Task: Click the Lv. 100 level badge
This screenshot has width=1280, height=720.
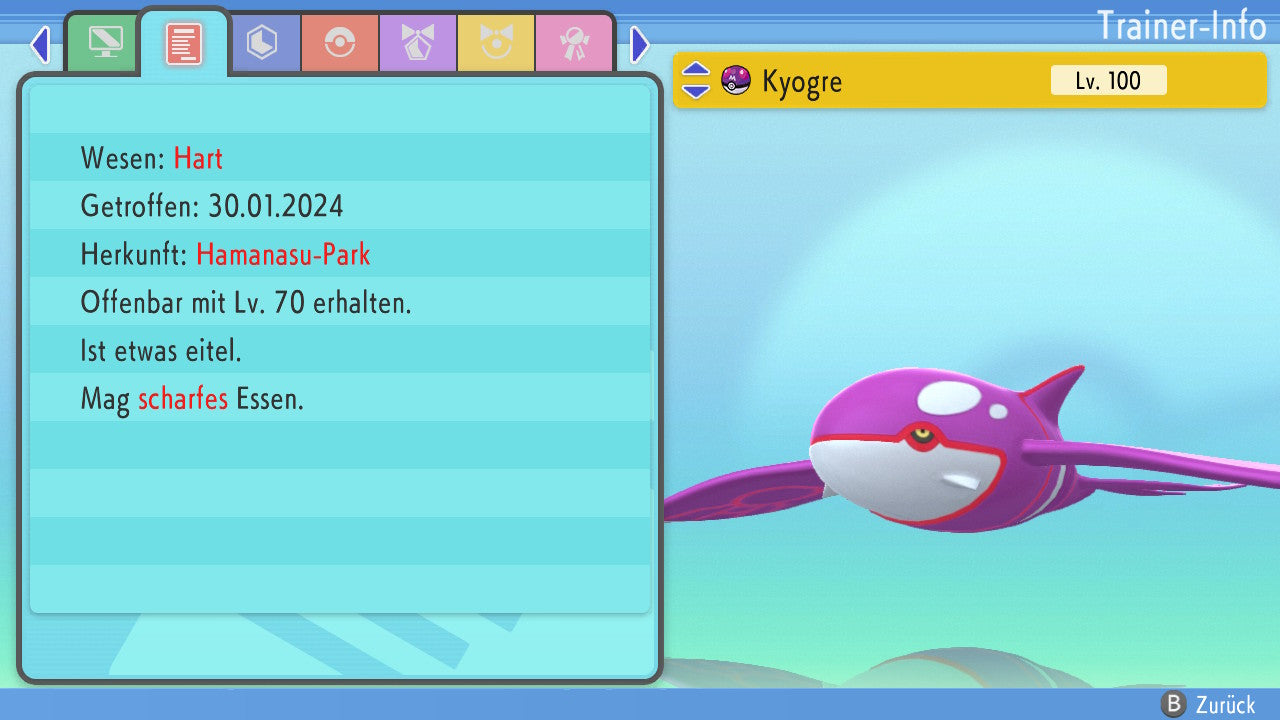Action: (1108, 80)
